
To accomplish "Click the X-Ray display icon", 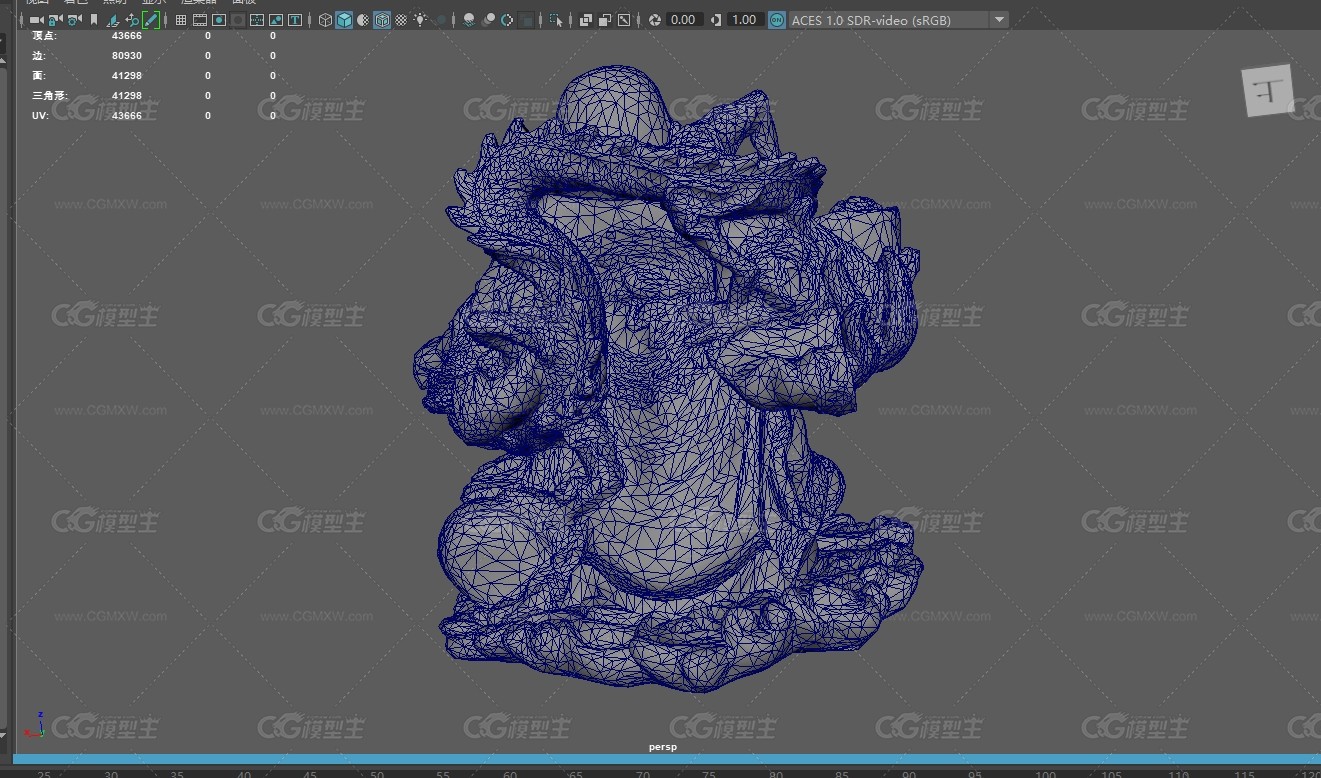I will pyautogui.click(x=586, y=20).
